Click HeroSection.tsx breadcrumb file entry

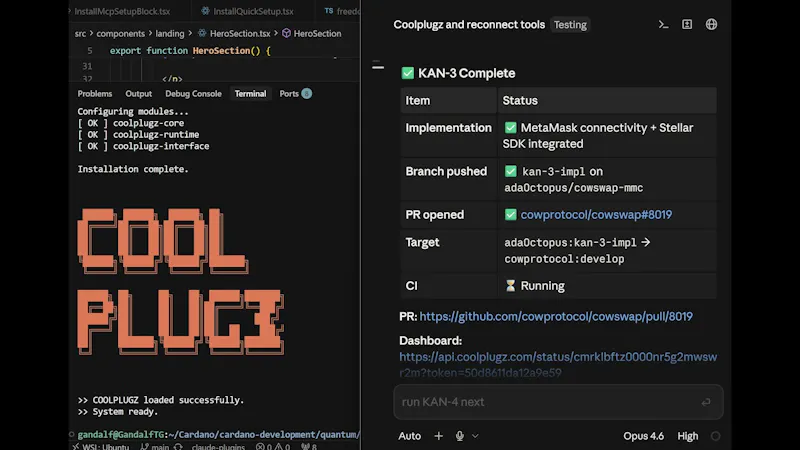click(234, 33)
